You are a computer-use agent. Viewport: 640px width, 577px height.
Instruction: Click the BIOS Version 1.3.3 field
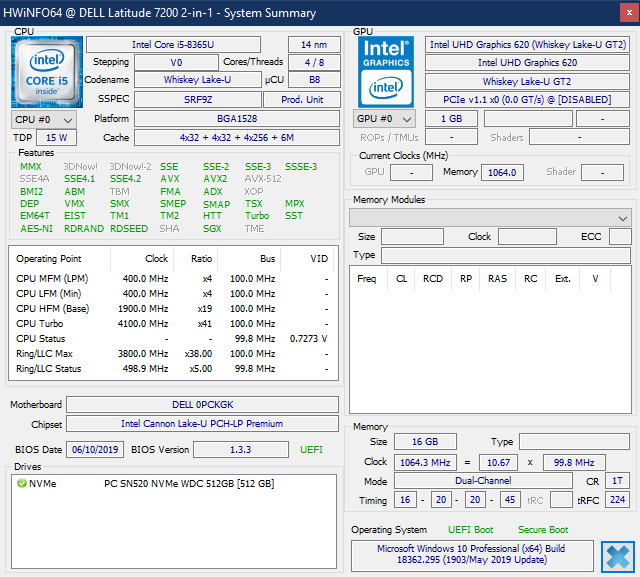tap(242, 450)
